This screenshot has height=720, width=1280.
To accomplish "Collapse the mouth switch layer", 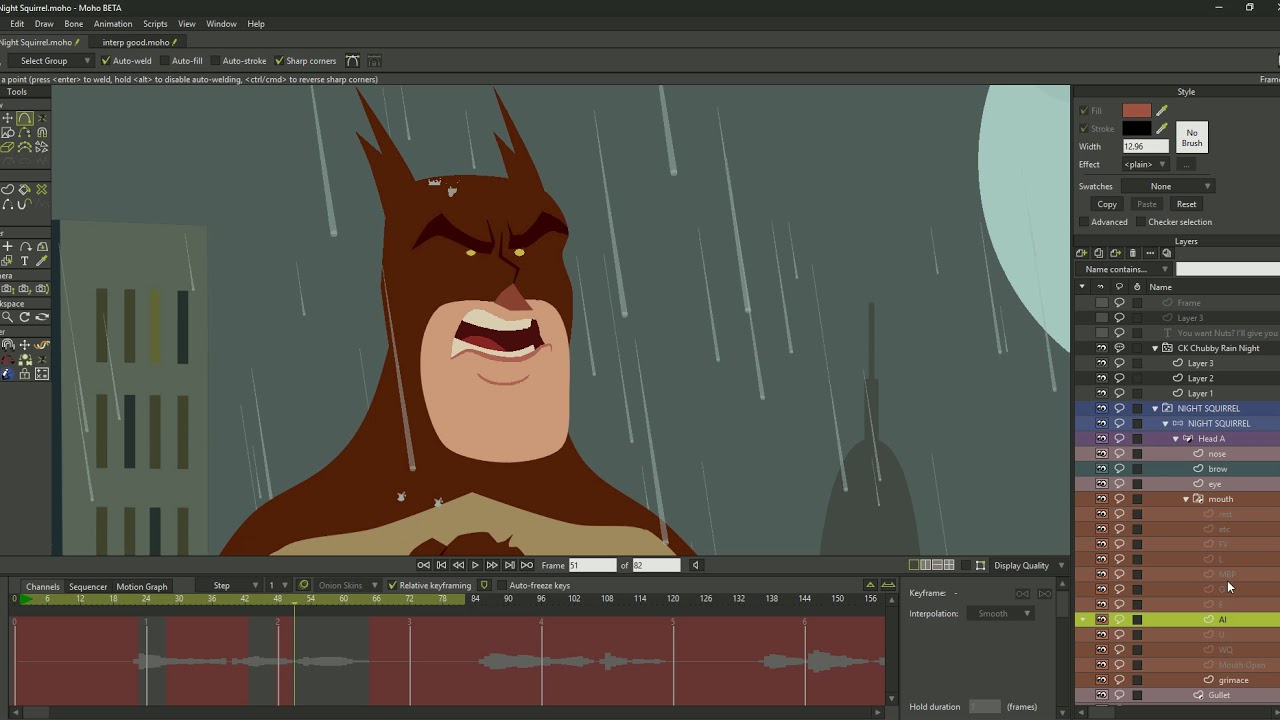I will [1186, 499].
